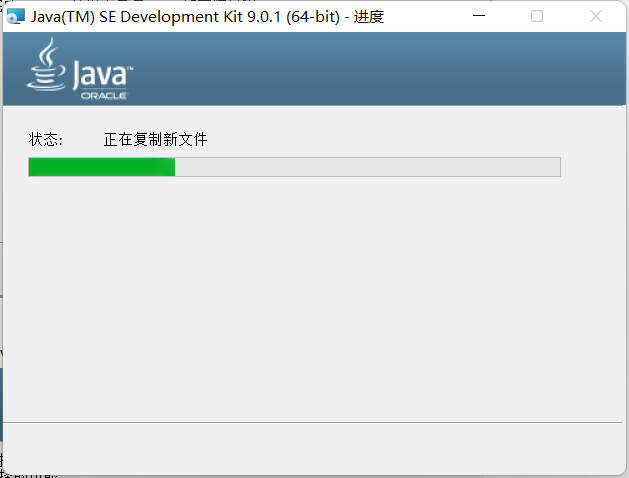Close the Java SE Development Kit installer
The width and height of the screenshot is (629, 478).
(x=596, y=16)
